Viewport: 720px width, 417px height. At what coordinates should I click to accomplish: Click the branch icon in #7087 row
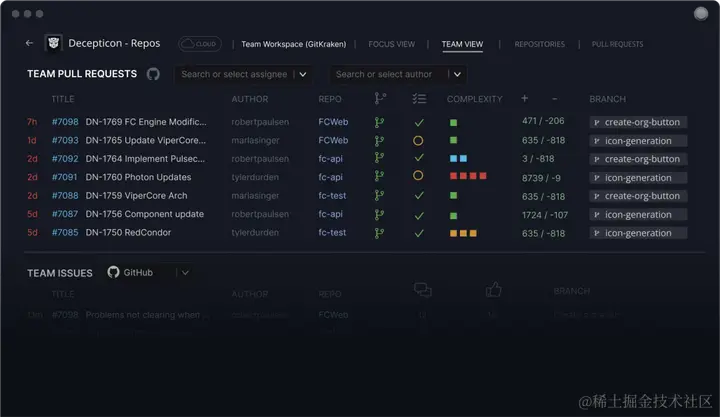coord(379,214)
